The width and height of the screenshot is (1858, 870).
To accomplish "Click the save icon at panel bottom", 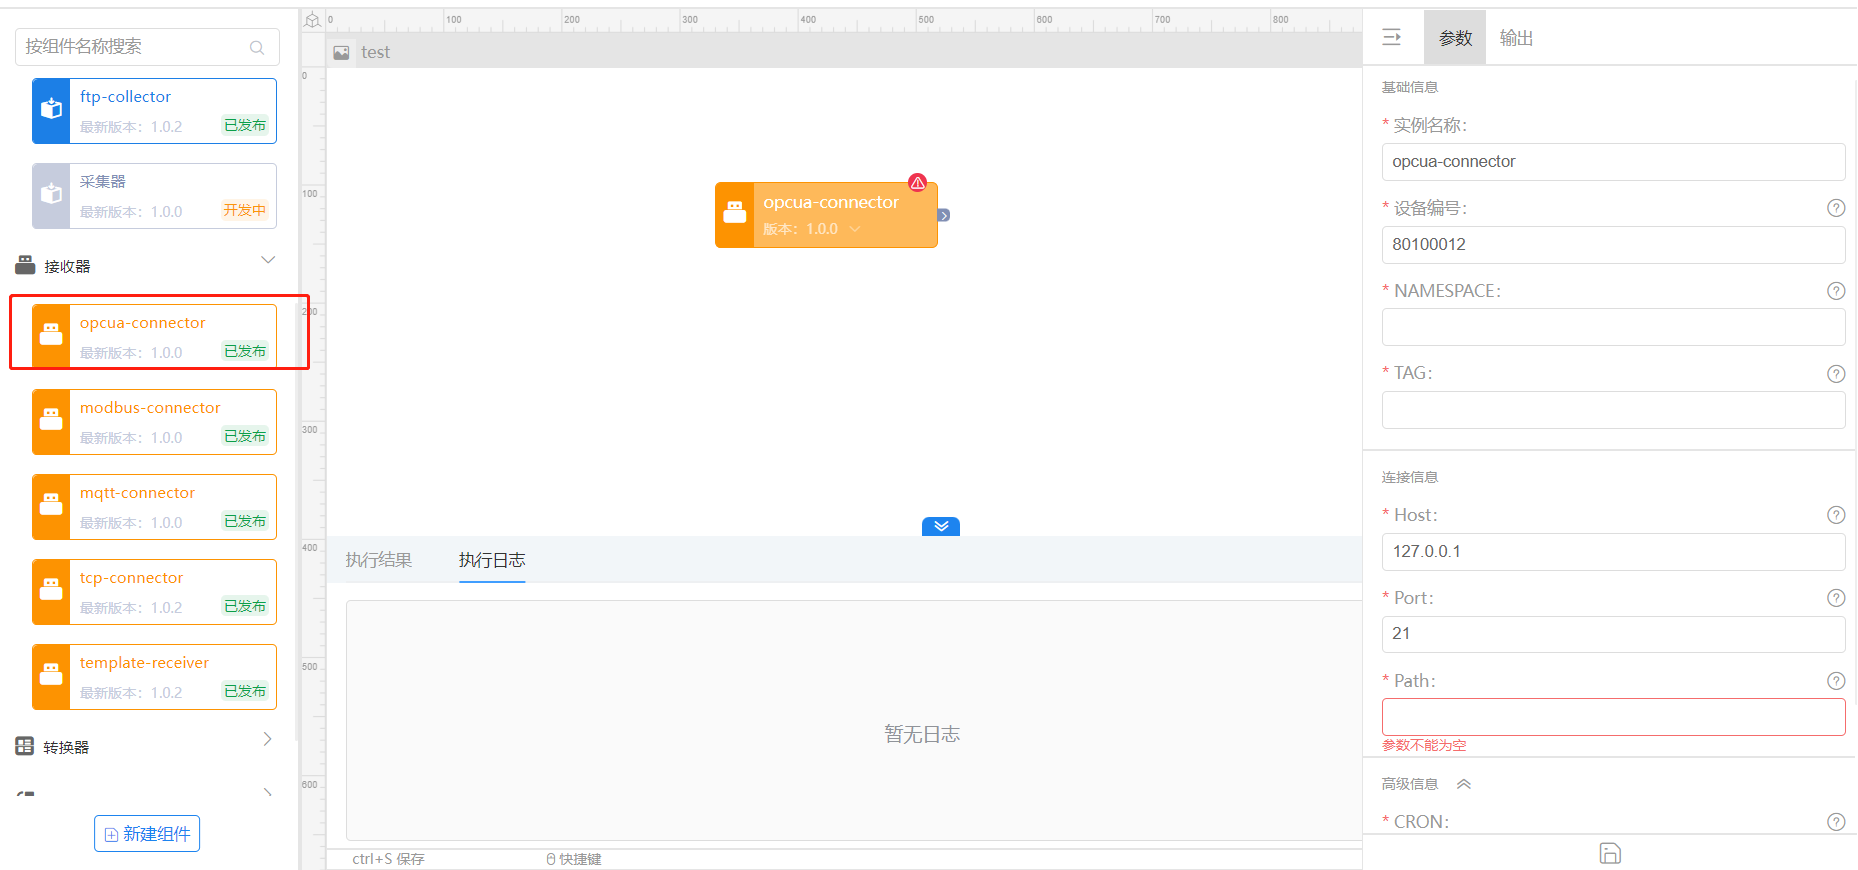I will 1610,853.
